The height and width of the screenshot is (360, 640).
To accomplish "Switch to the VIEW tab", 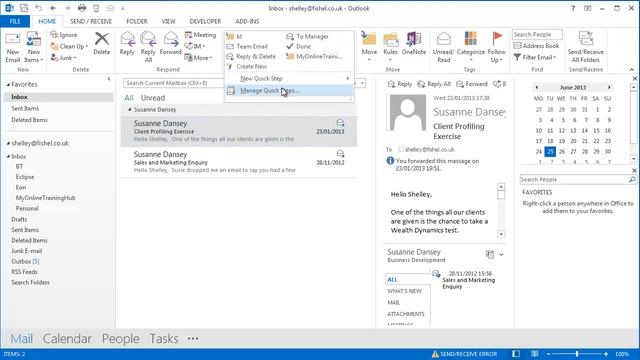I will click(168, 21).
